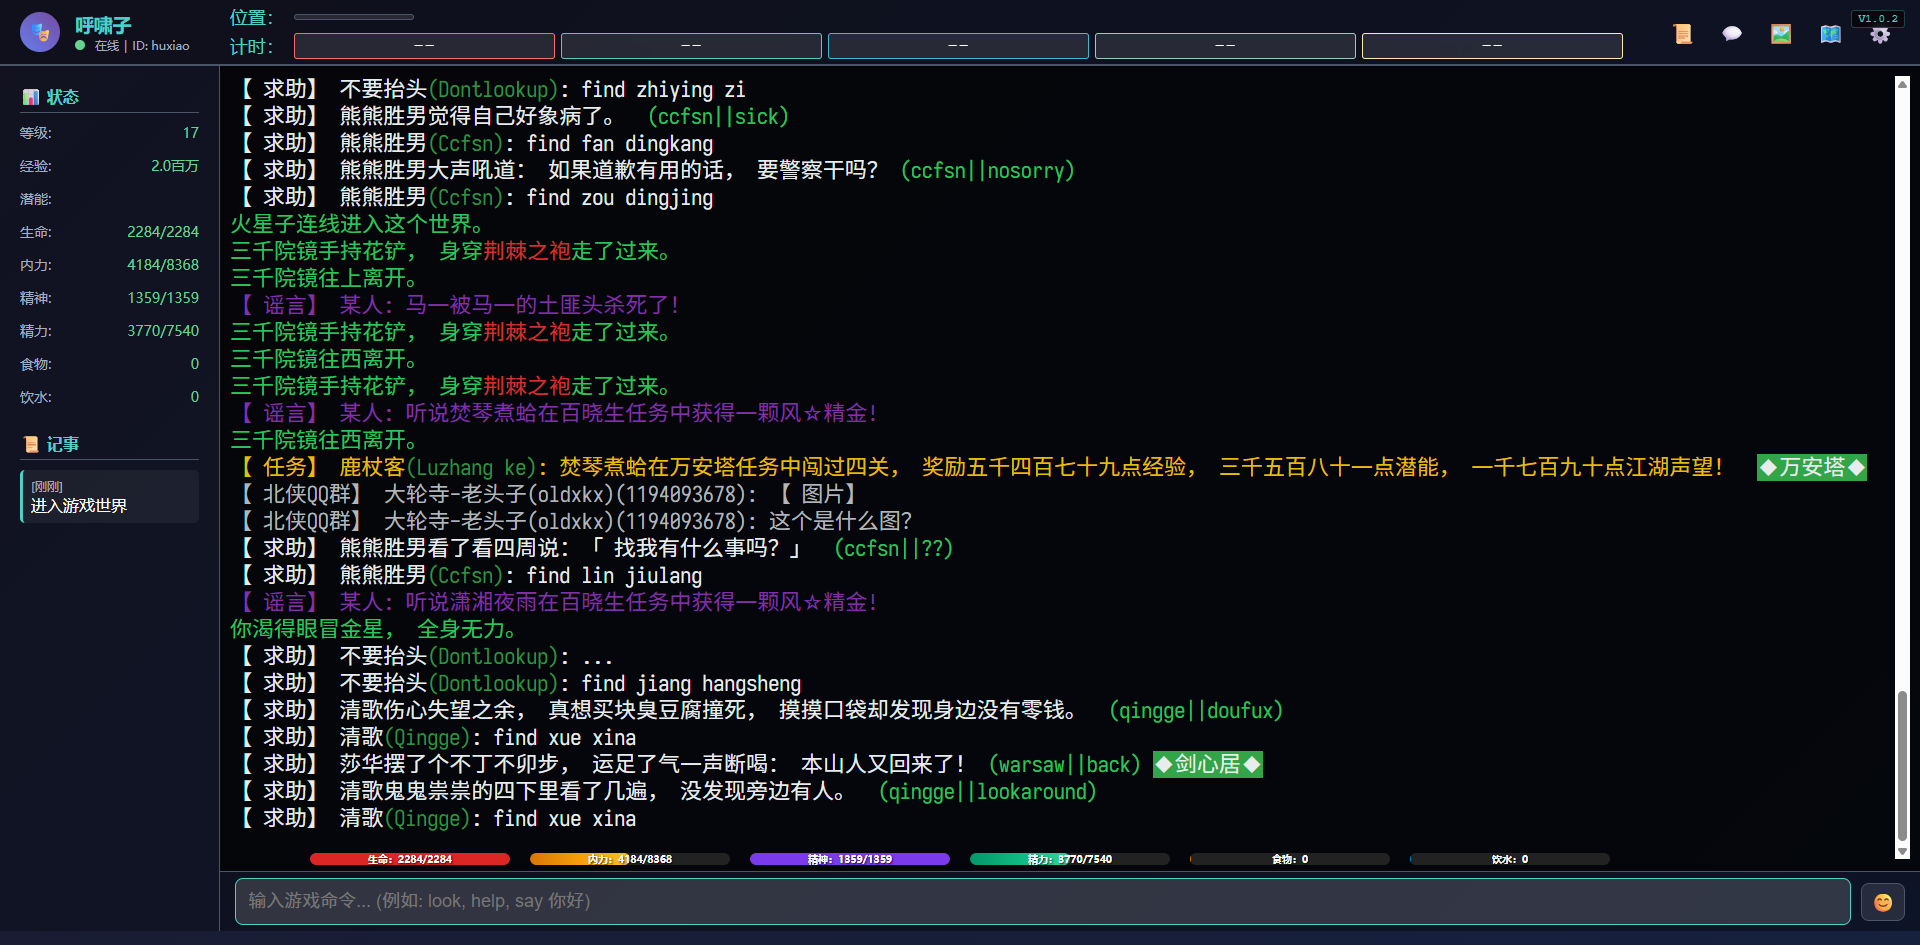Click the 剑心居 location button
This screenshot has width=1920, height=945.
1207,764
